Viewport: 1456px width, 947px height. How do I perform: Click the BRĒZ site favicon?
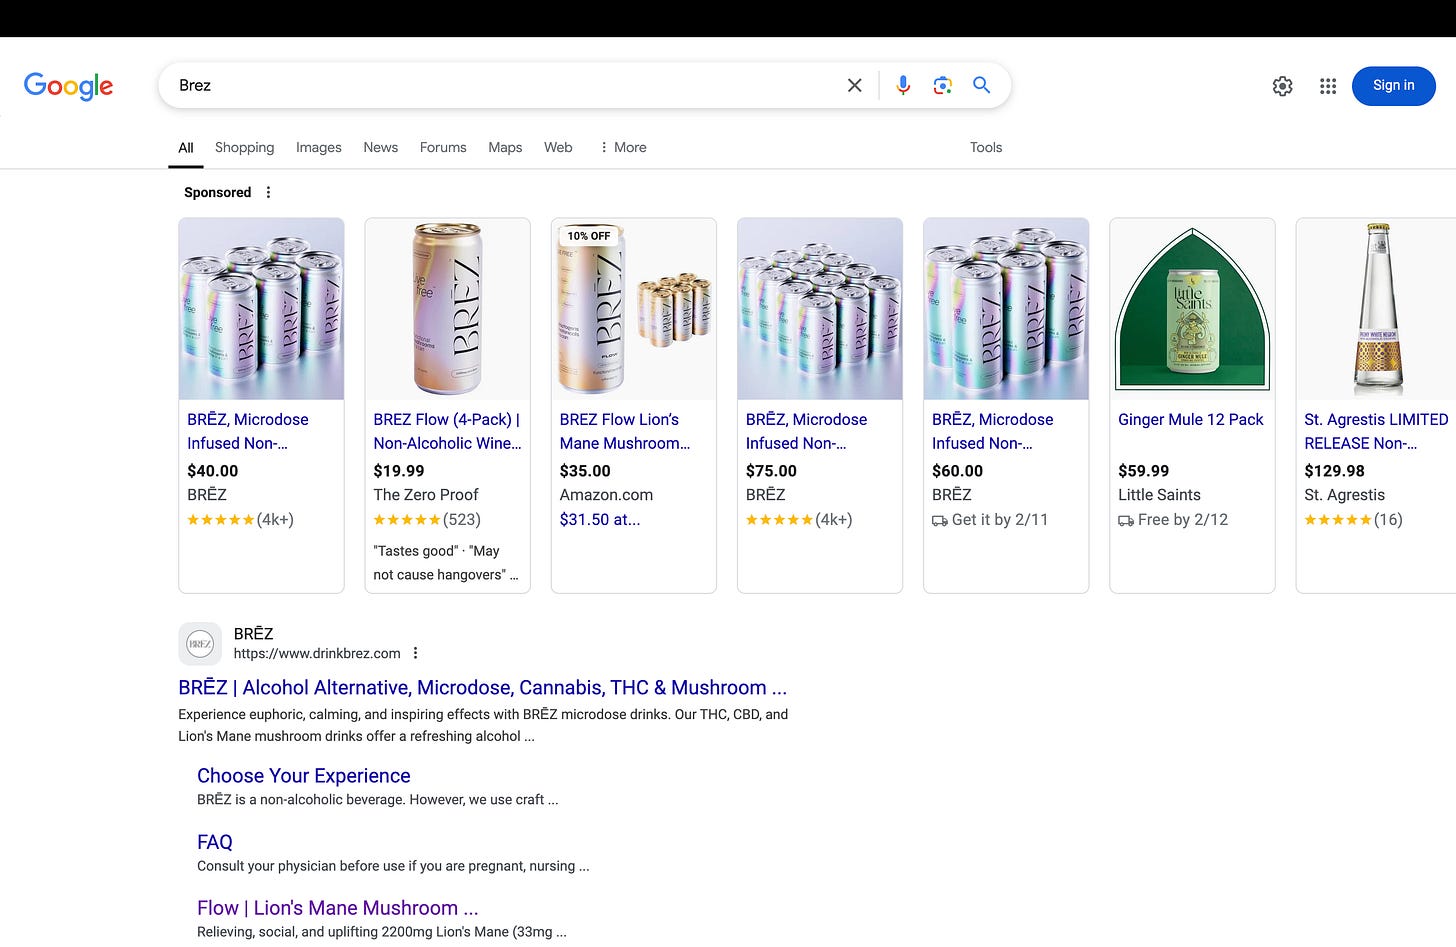pyautogui.click(x=200, y=644)
